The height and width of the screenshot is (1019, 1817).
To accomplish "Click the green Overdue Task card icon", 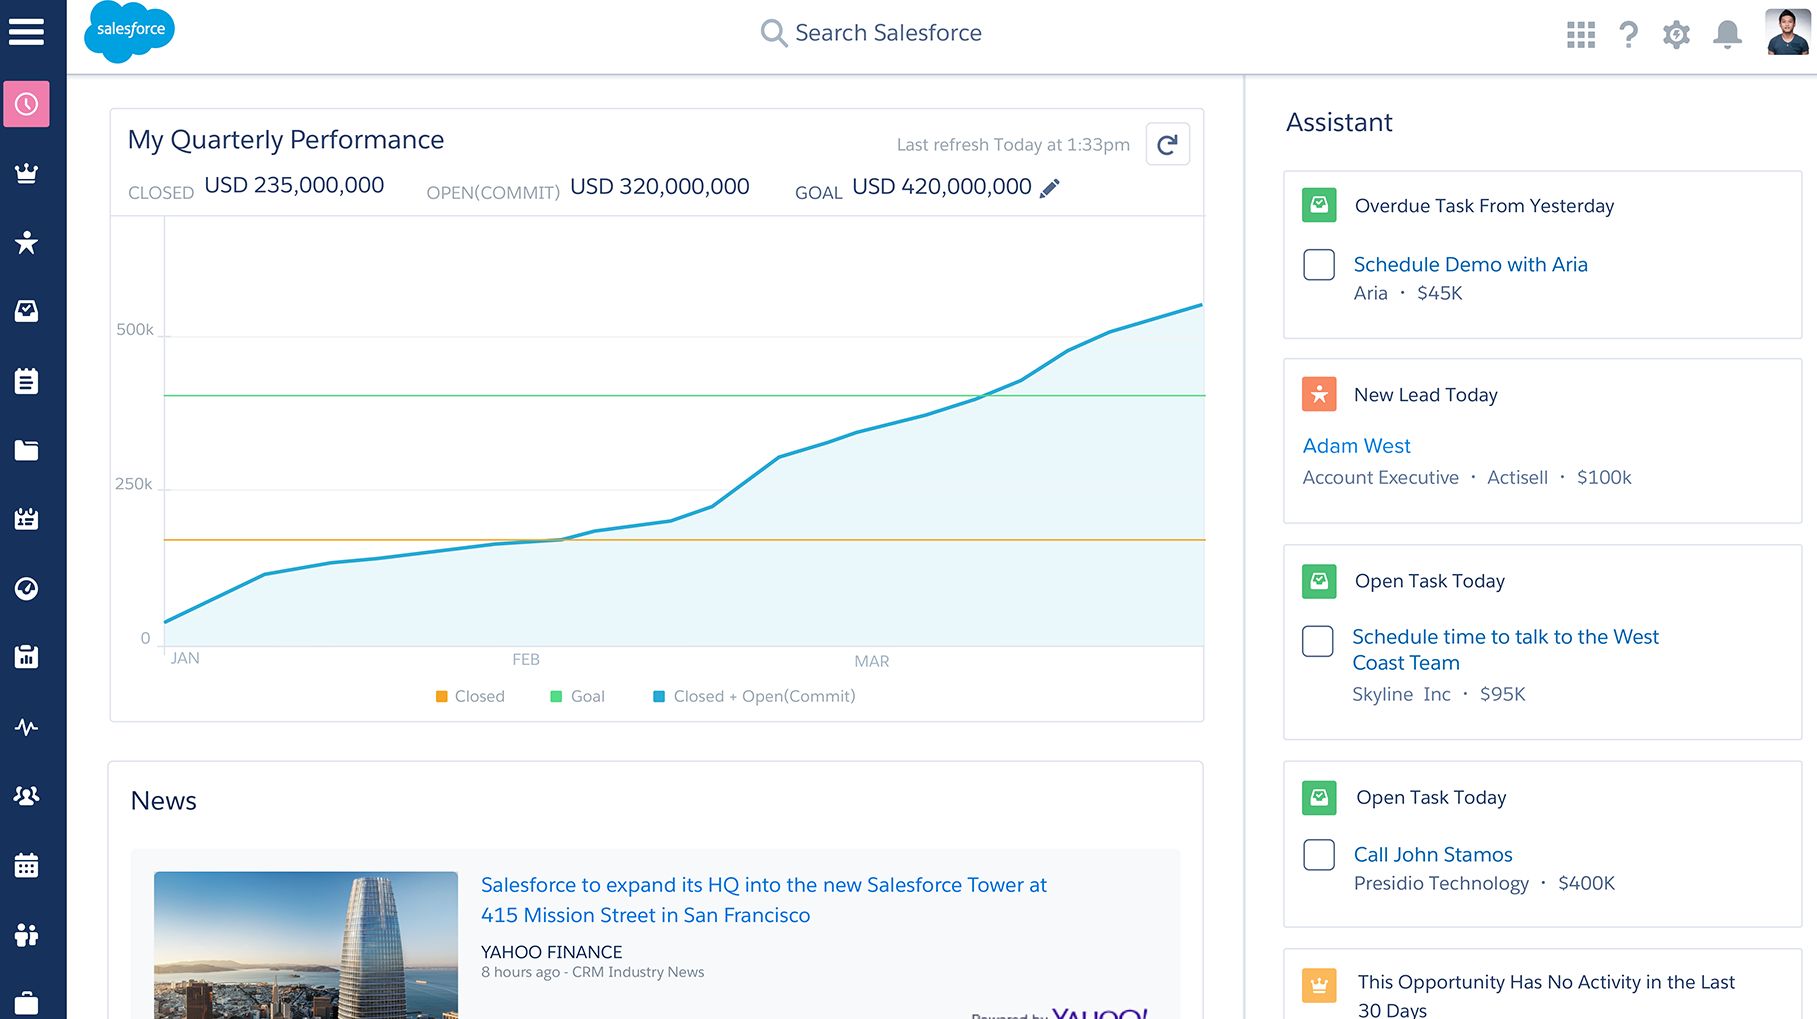I will [x=1319, y=205].
